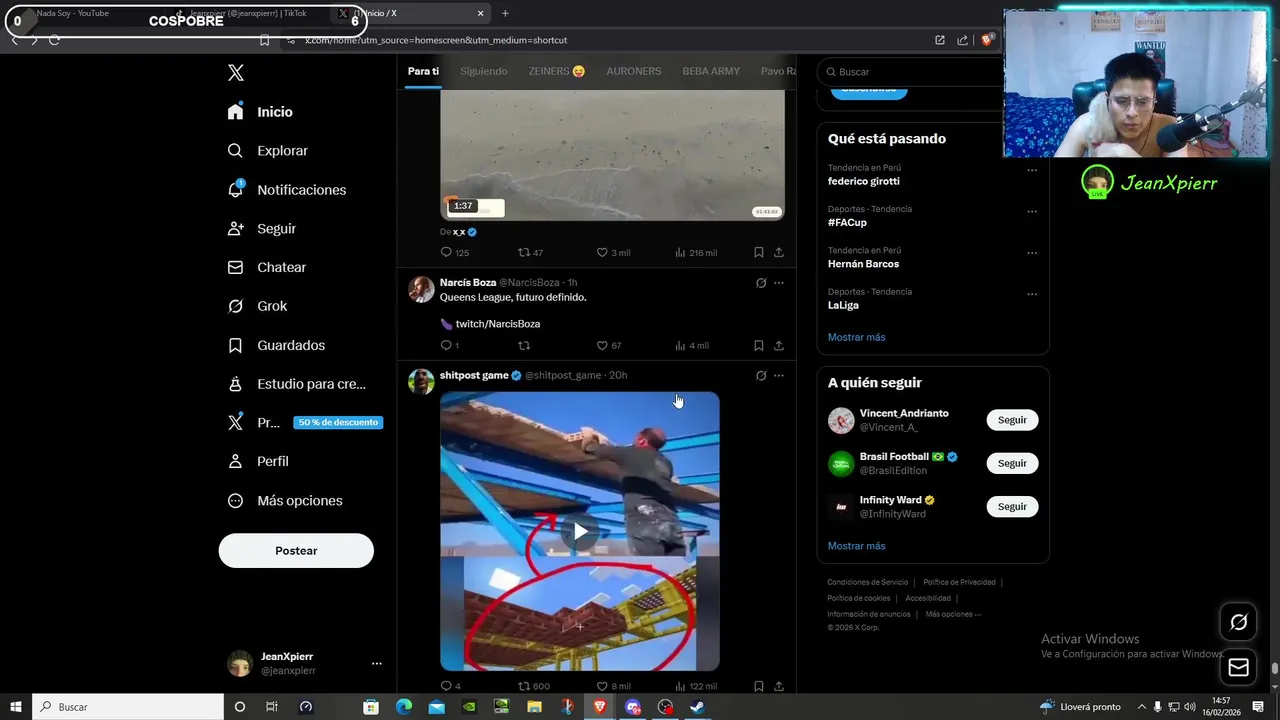The width and height of the screenshot is (1280, 720).
Task: Open twitch/NarcisBoza link
Action: pos(498,324)
